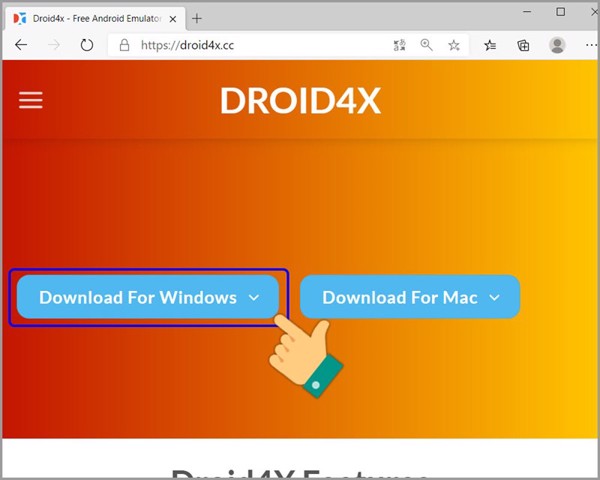The image size is (600, 480).
Task: Click Download For Windows button
Action: 148,297
